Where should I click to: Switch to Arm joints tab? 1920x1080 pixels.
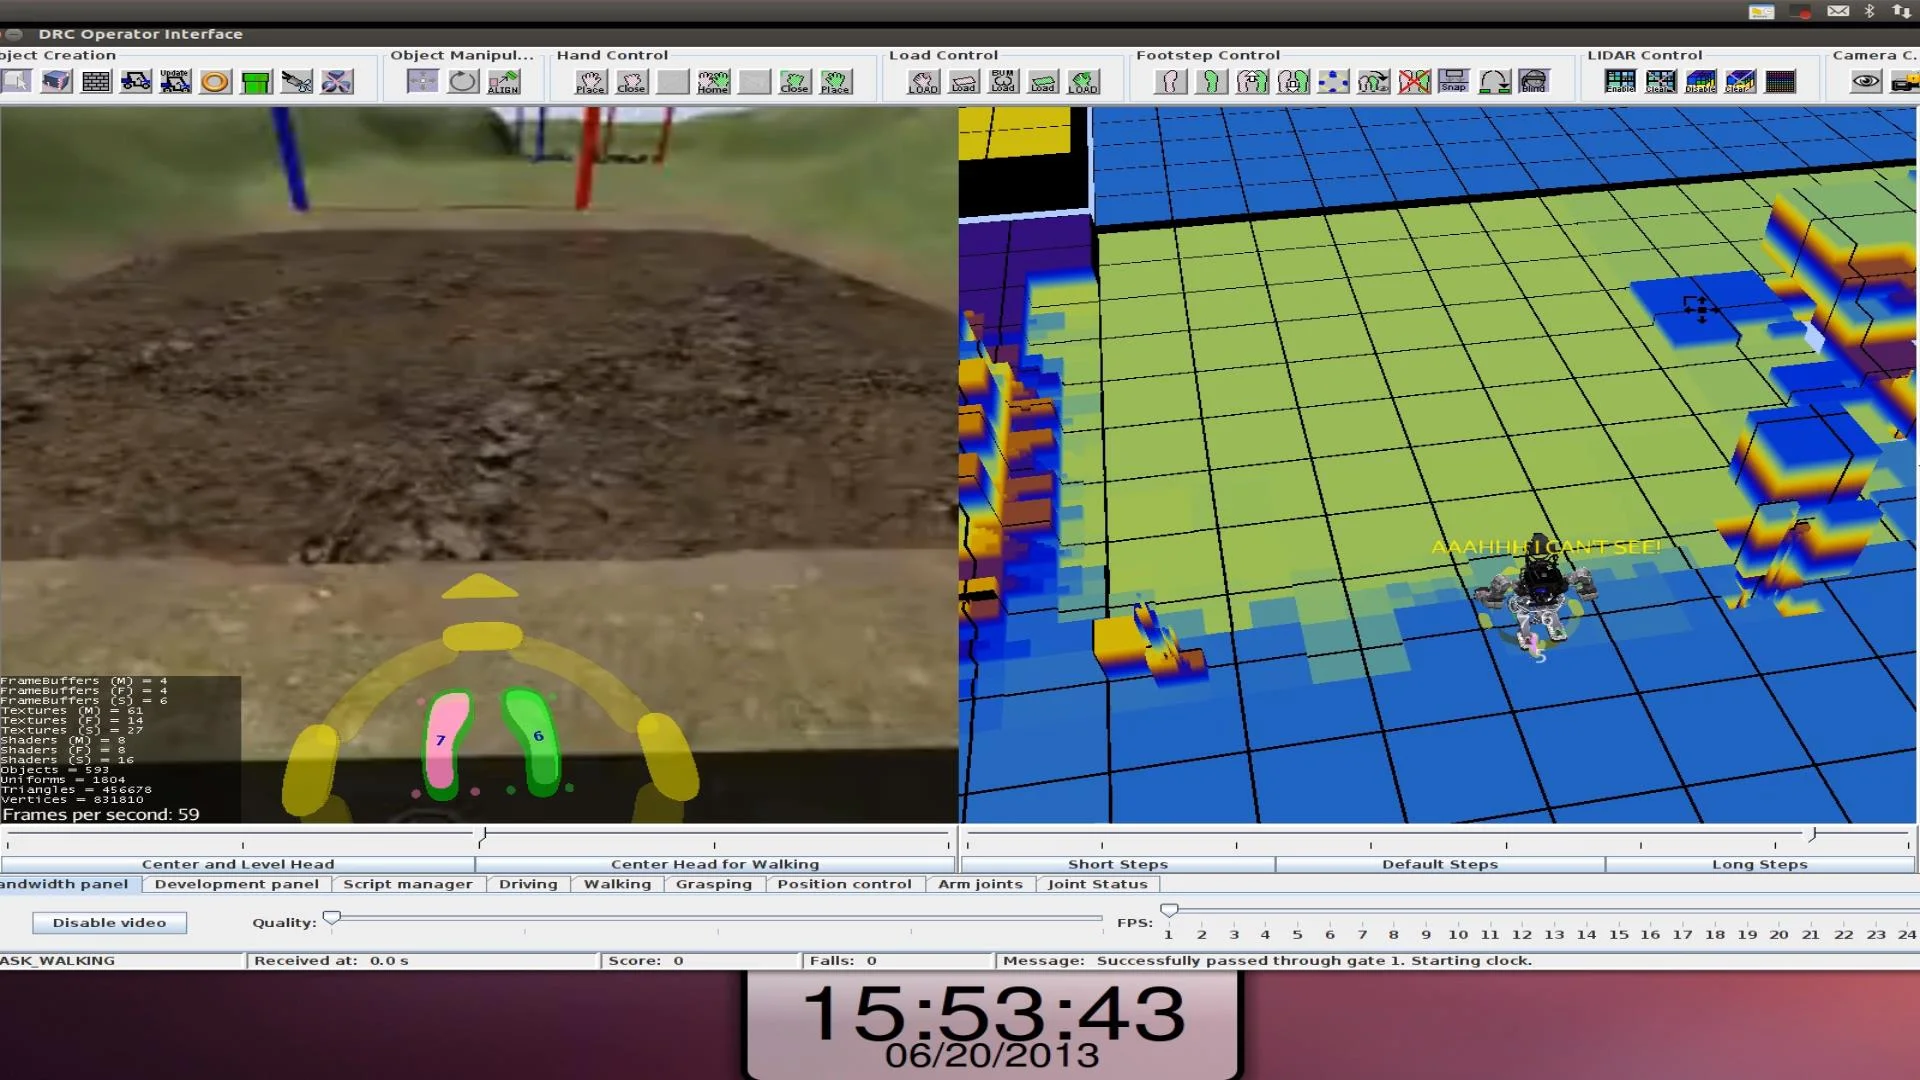pos(980,884)
